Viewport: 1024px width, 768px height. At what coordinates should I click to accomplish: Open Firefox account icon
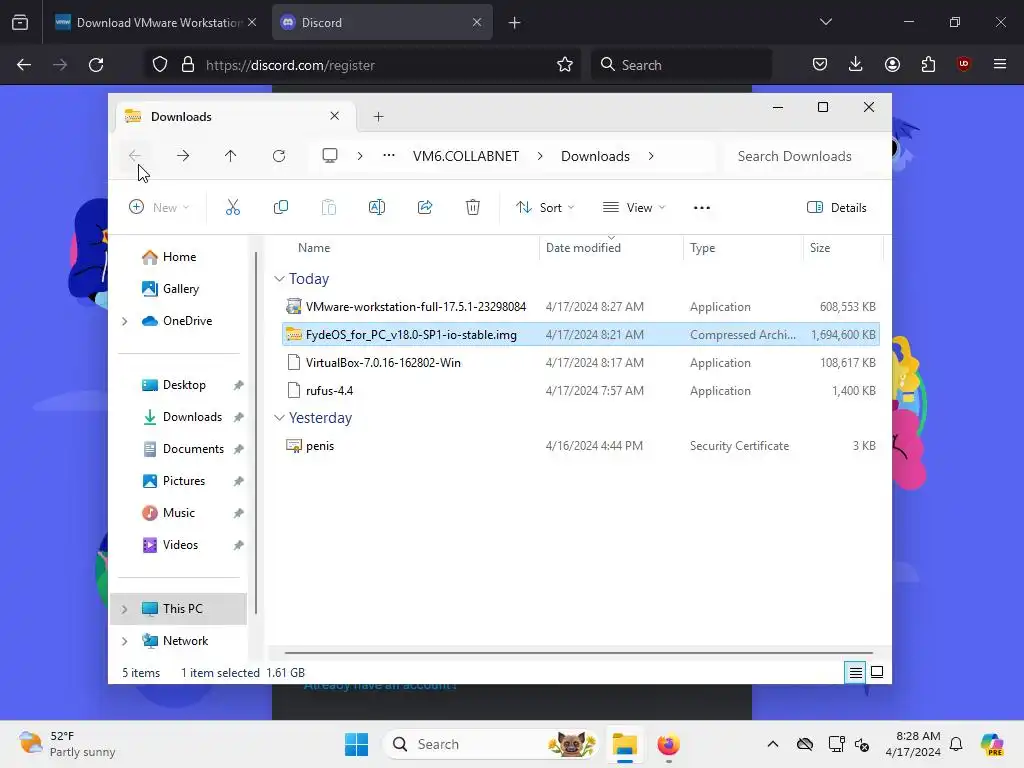coord(892,64)
